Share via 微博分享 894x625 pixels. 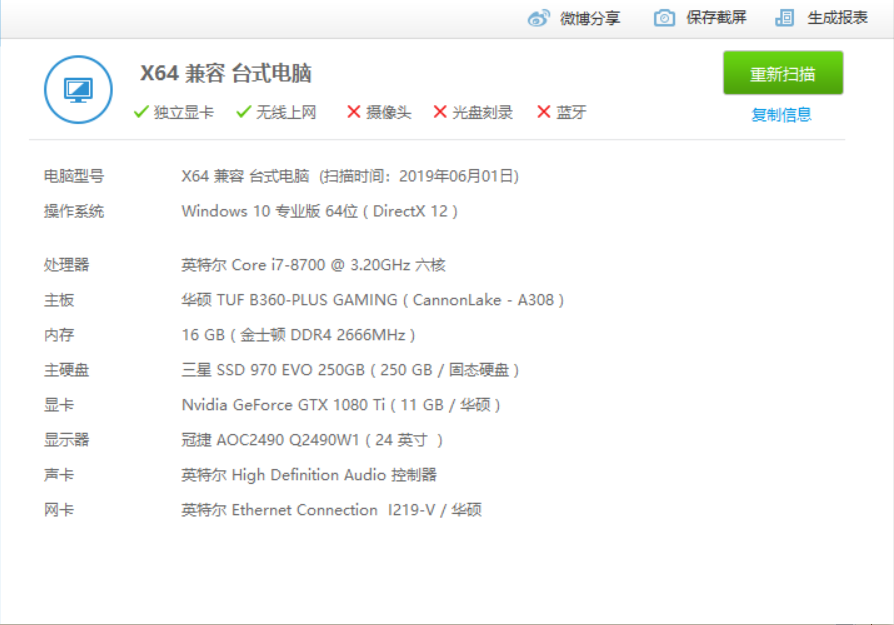590,18
